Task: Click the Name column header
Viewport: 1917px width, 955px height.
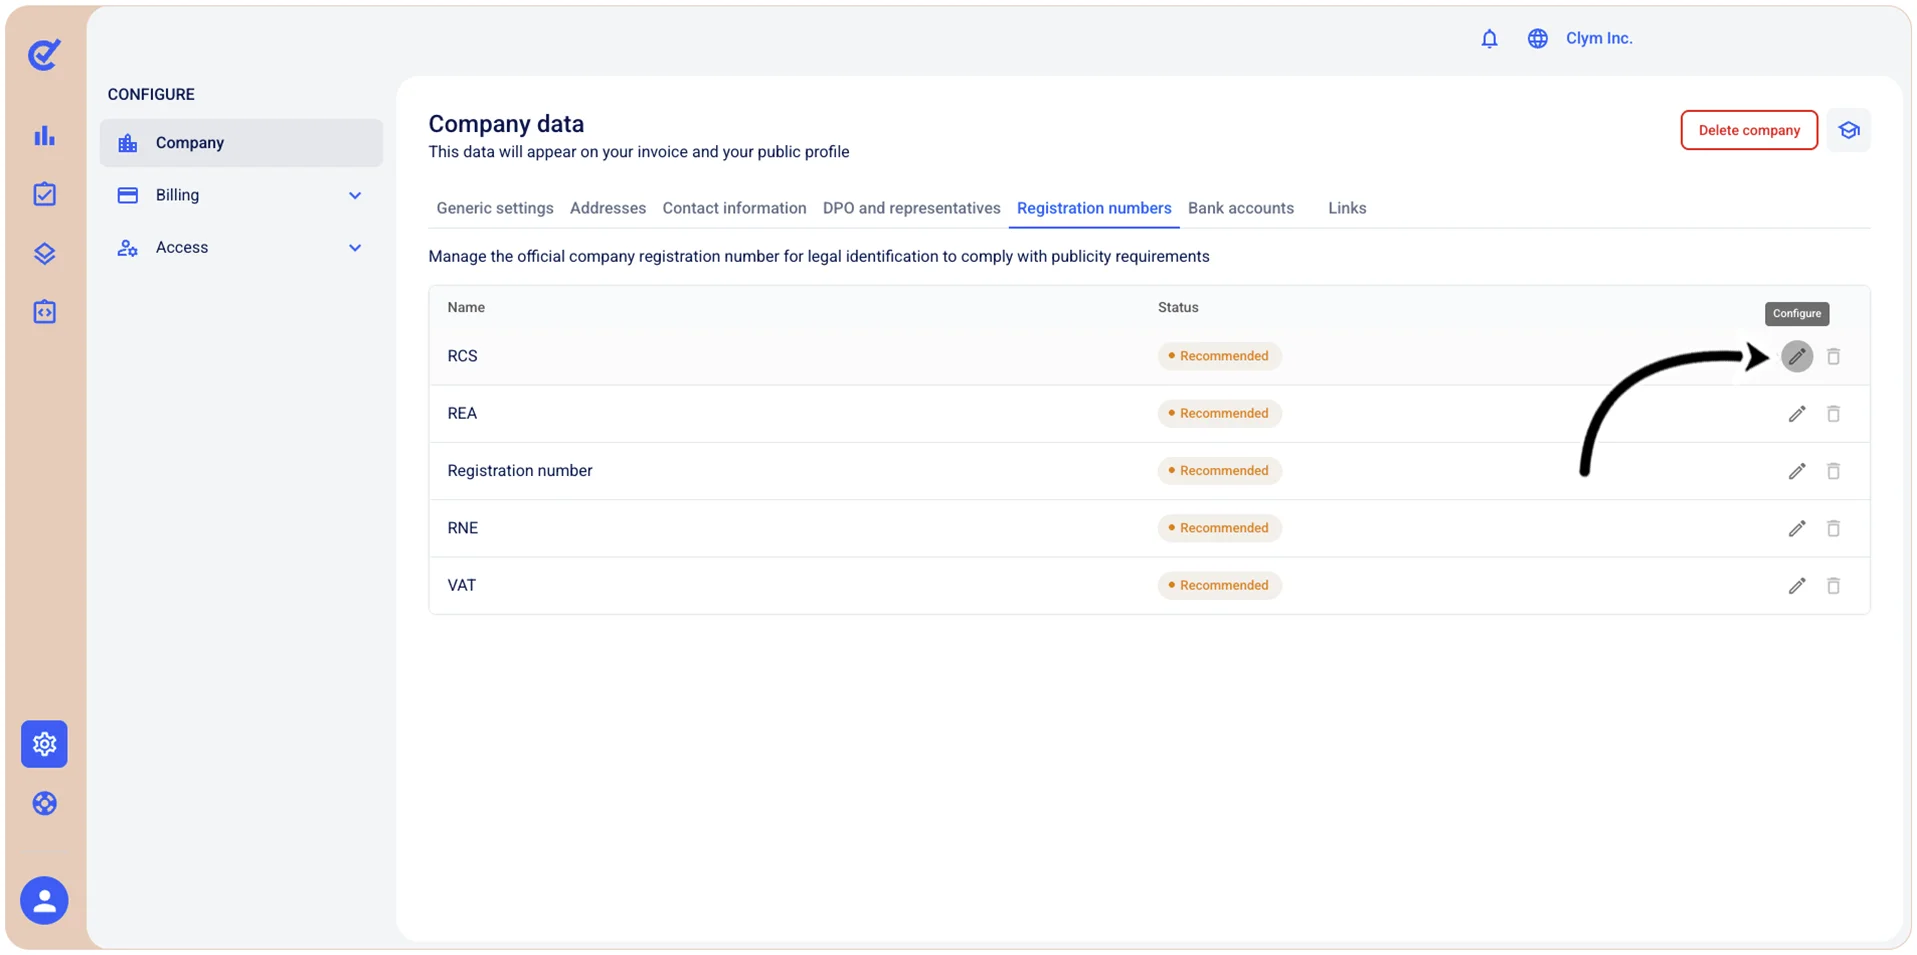Action: tap(466, 307)
